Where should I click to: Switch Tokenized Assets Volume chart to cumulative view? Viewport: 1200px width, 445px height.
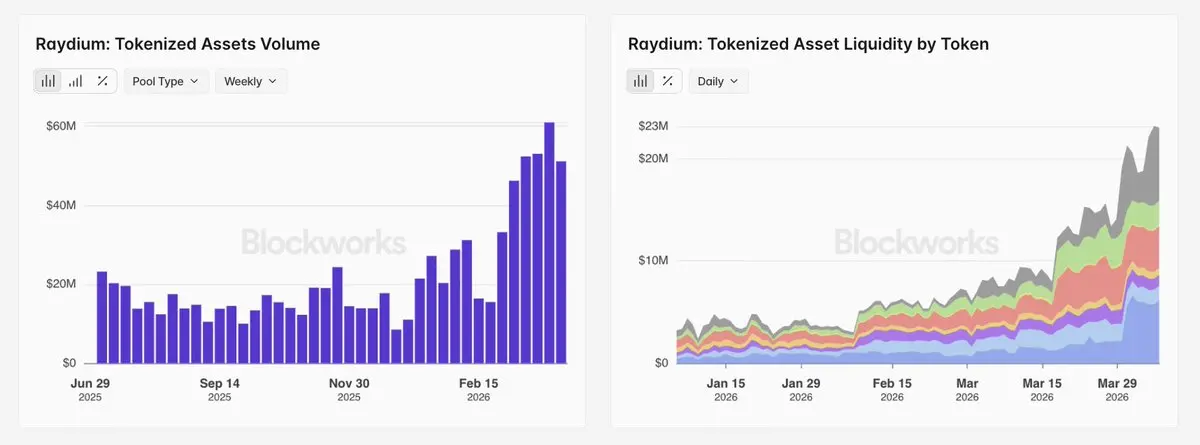75,81
